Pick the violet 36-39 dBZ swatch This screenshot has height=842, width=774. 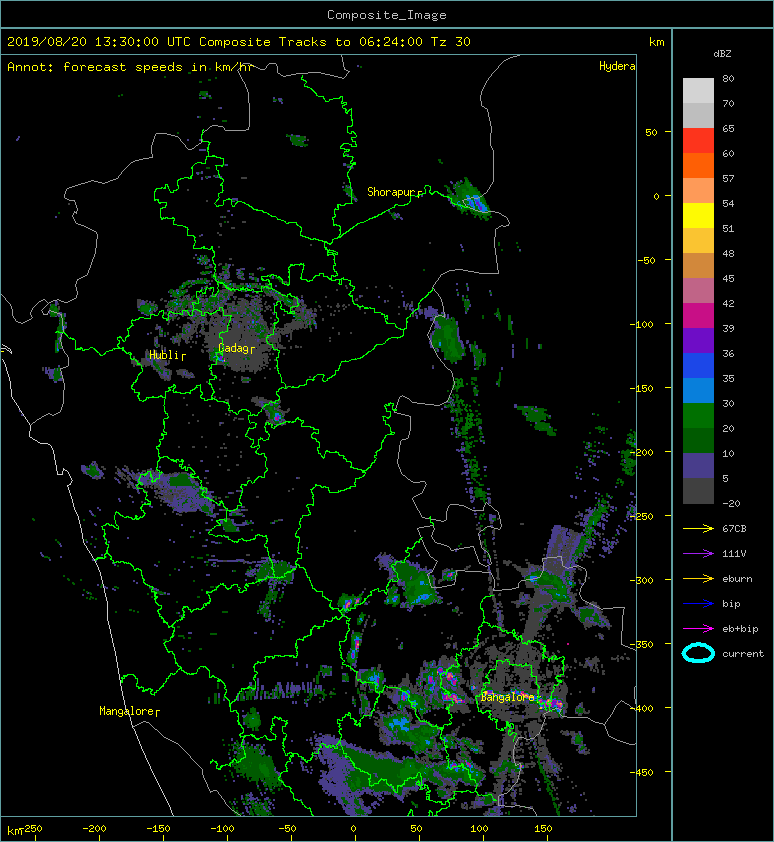(698, 340)
